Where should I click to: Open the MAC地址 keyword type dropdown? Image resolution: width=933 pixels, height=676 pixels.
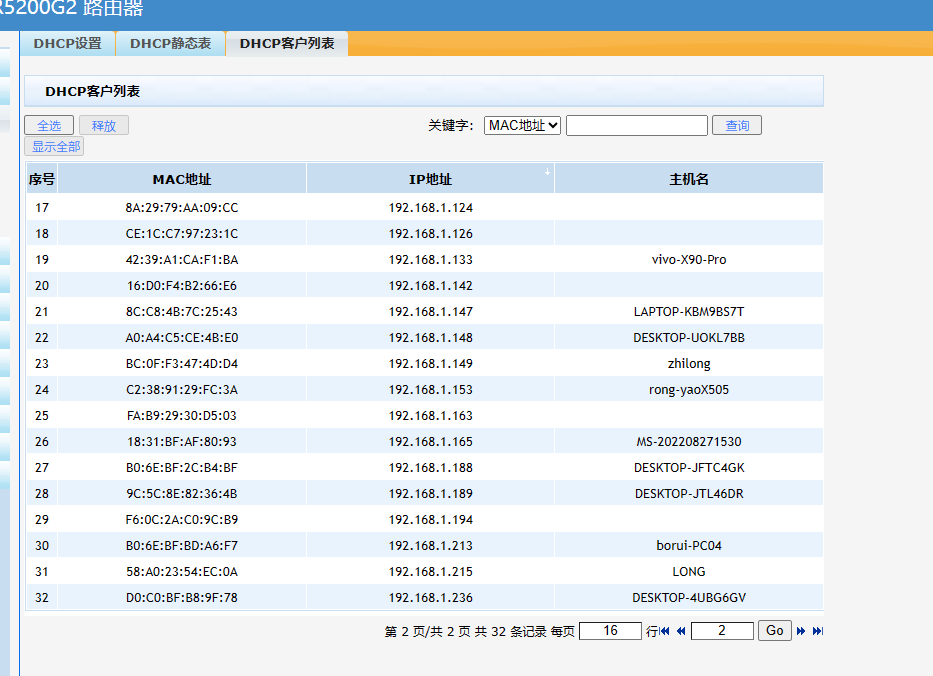click(x=522, y=126)
